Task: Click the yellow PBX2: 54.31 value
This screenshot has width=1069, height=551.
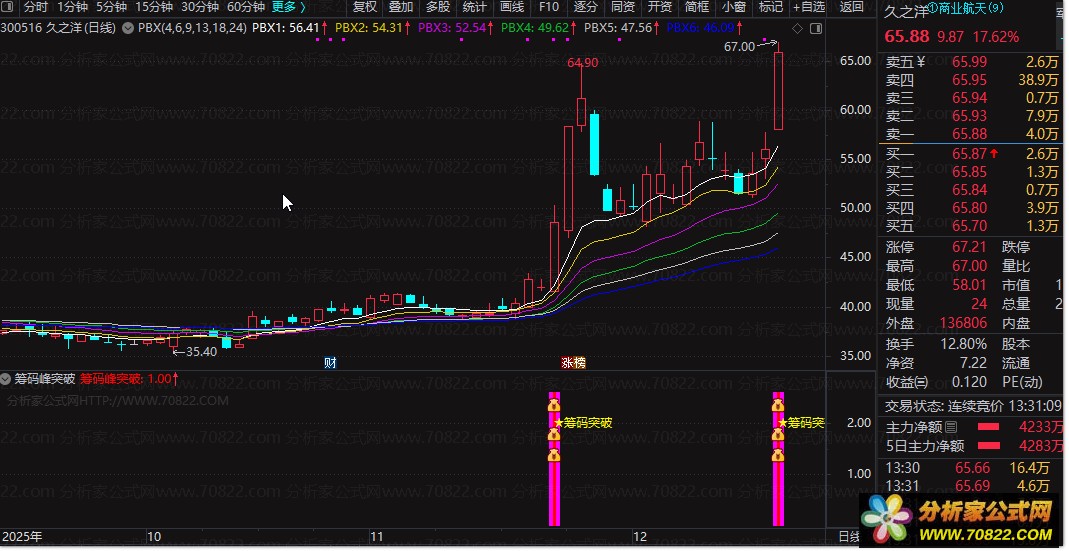Action: pos(367,29)
